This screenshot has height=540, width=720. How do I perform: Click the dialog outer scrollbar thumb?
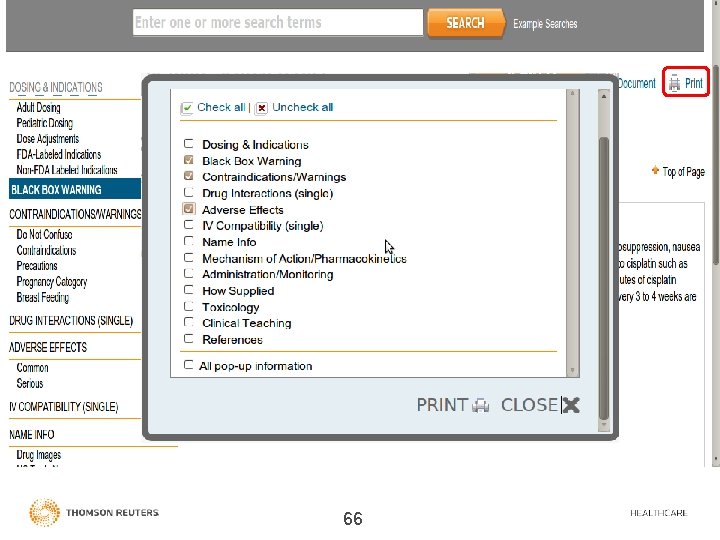604,278
